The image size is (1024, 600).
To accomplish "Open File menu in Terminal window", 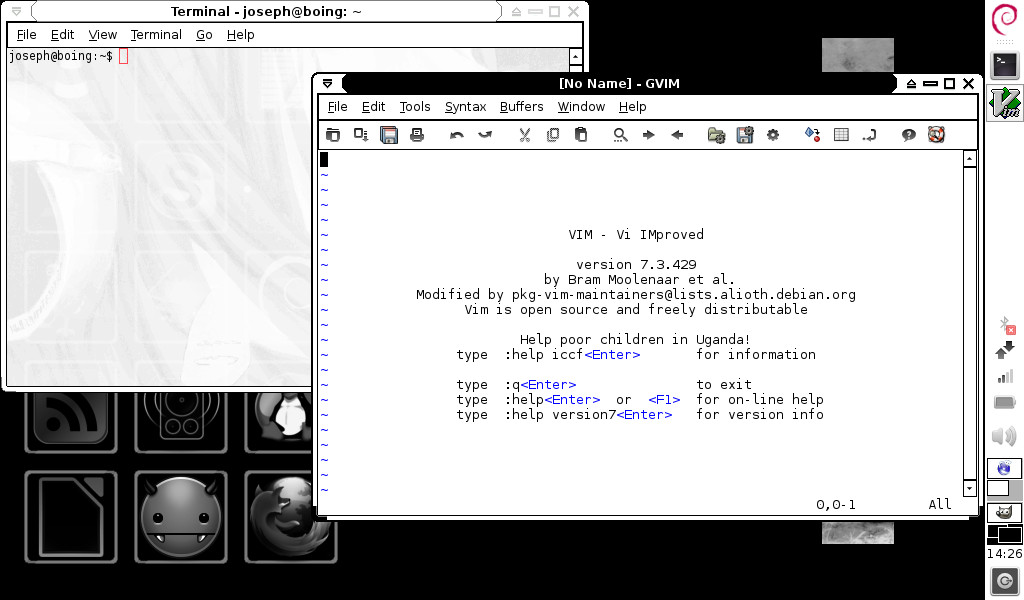I will (x=26, y=35).
